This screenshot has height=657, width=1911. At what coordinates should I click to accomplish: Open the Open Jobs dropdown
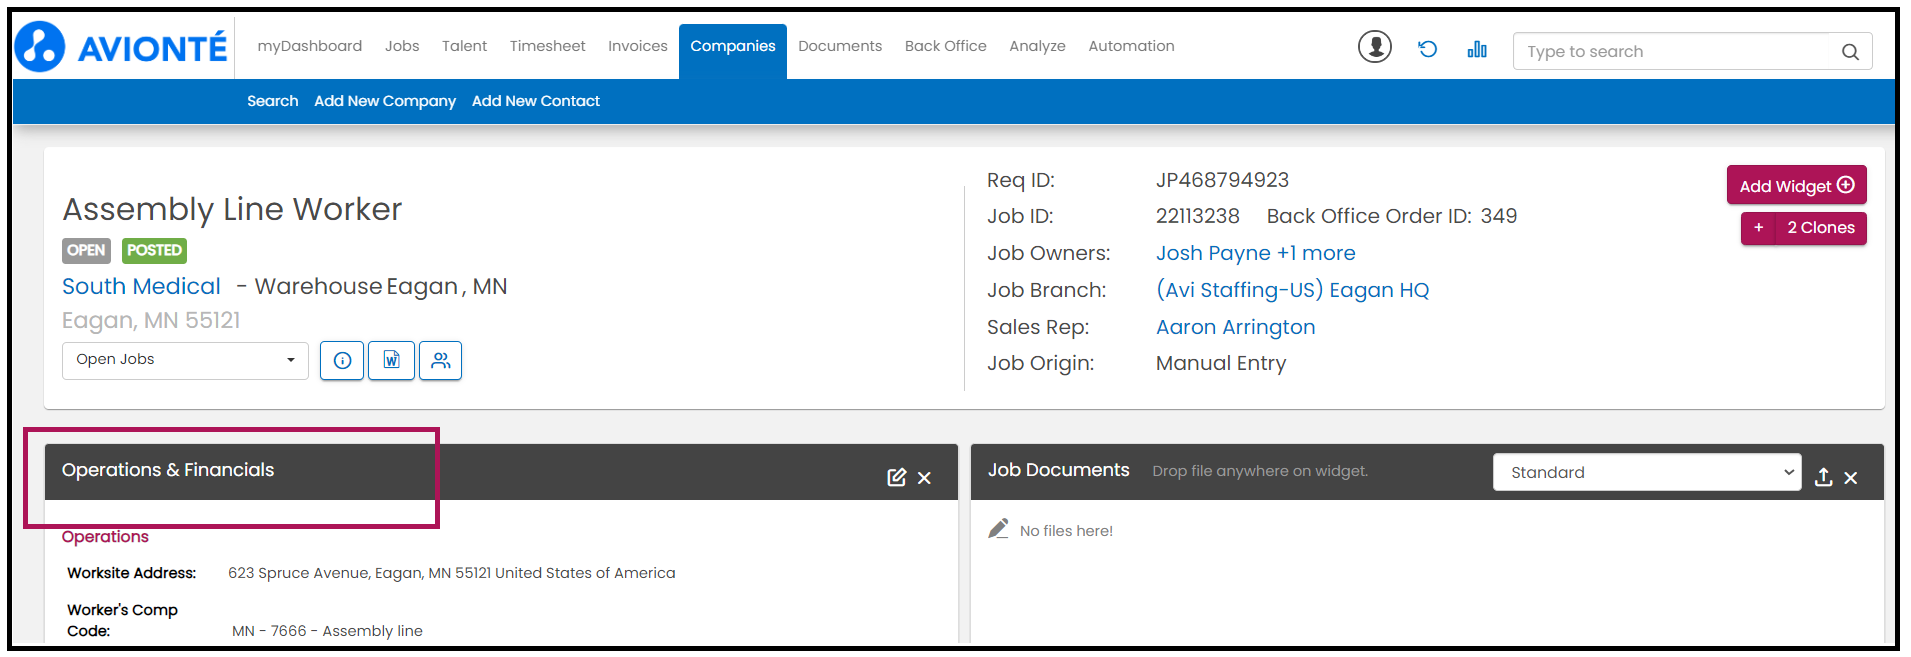(x=185, y=360)
